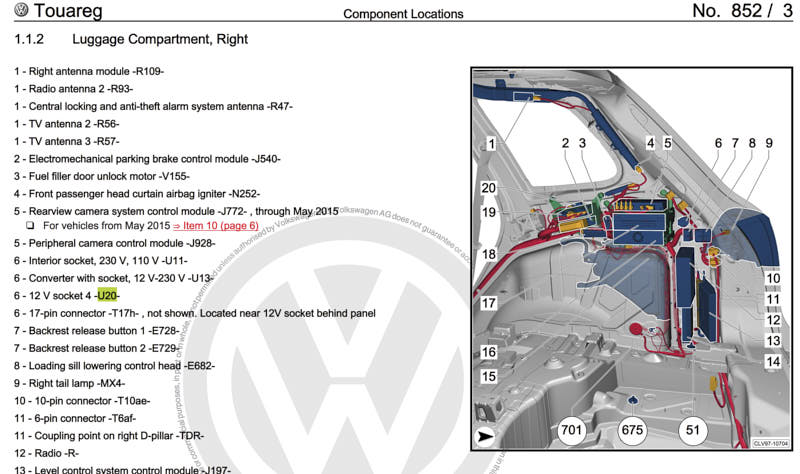Click the diagram code CLV97-10704 label
The width and height of the screenshot is (800, 474).
pyautogui.click(x=770, y=443)
